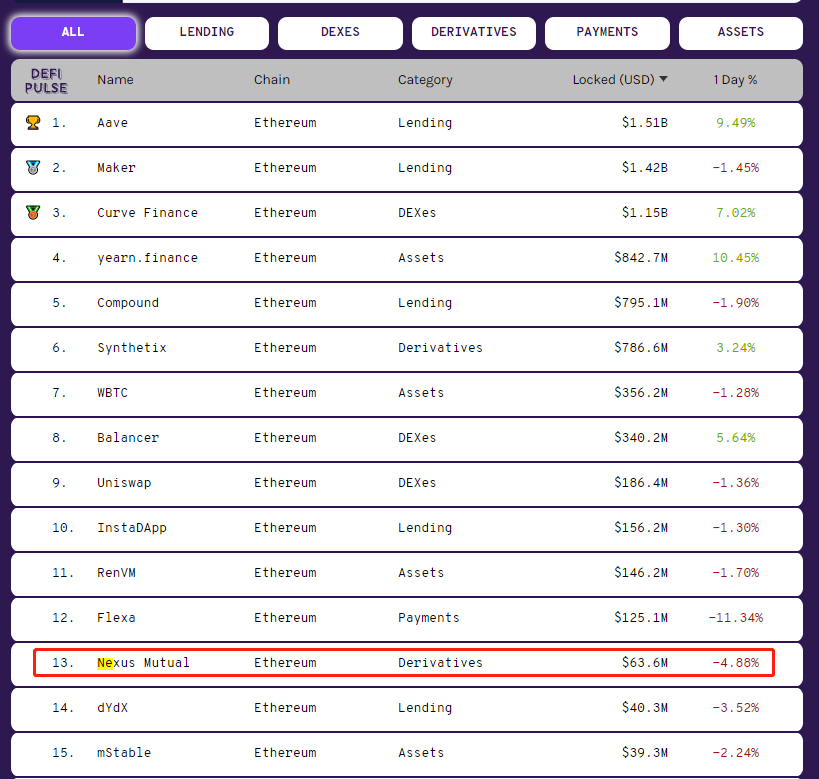
Task: Click the Uniswap name link
Action: click(124, 483)
